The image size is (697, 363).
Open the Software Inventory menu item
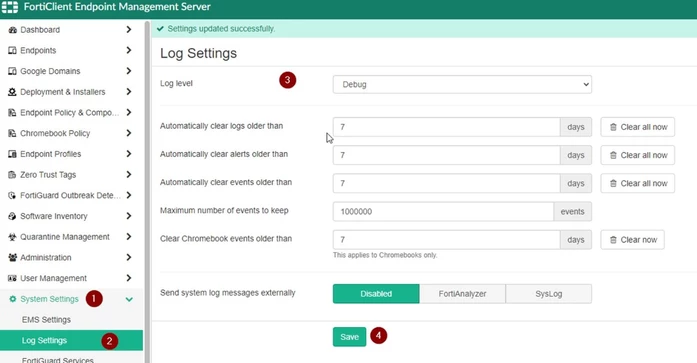point(71,216)
